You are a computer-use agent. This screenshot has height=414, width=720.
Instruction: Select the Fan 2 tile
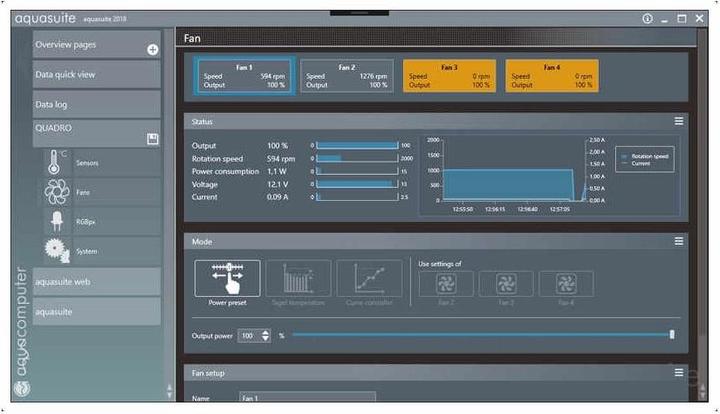(x=347, y=76)
